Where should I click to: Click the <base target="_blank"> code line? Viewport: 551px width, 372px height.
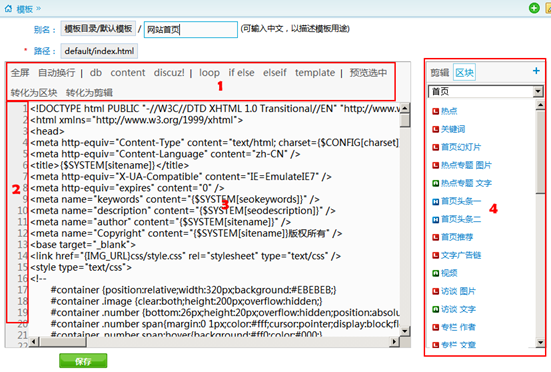(83, 244)
